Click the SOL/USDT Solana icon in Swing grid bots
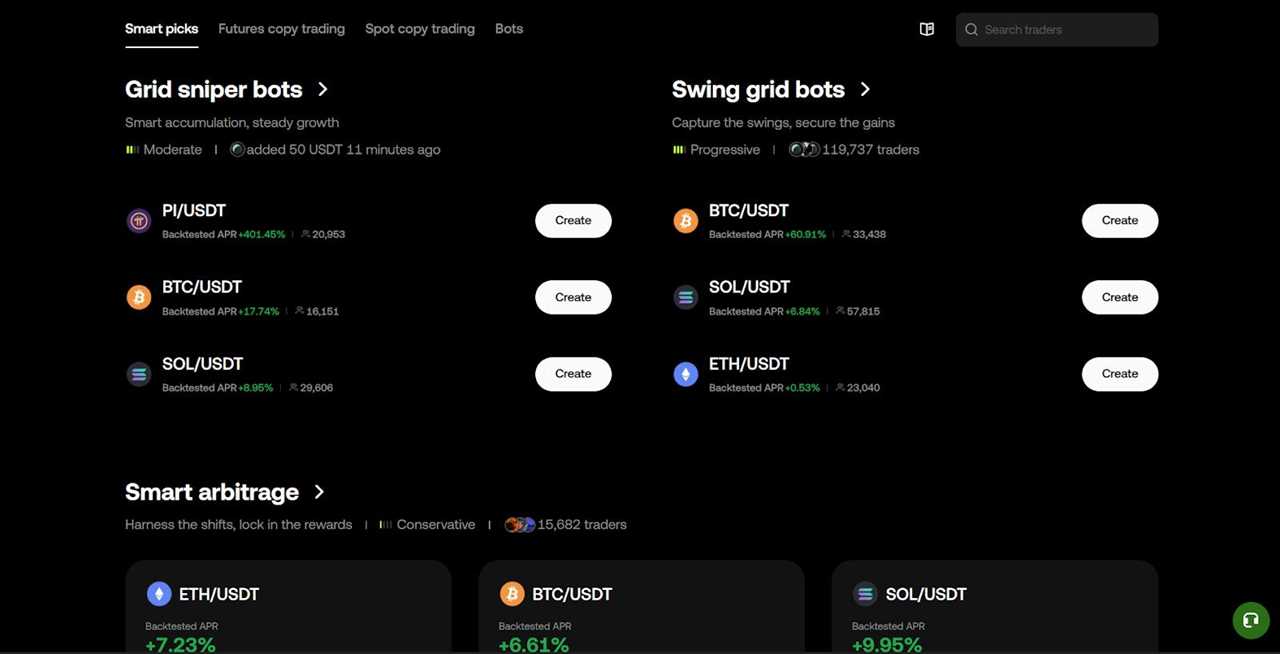 click(x=685, y=297)
